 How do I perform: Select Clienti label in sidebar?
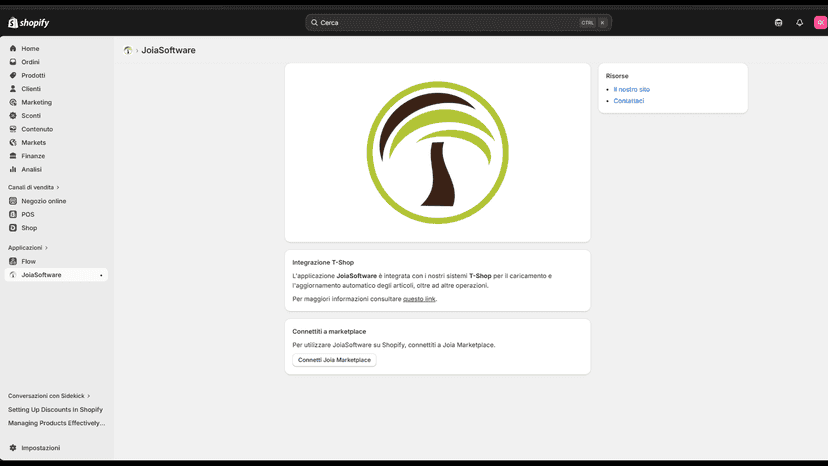coord(31,89)
